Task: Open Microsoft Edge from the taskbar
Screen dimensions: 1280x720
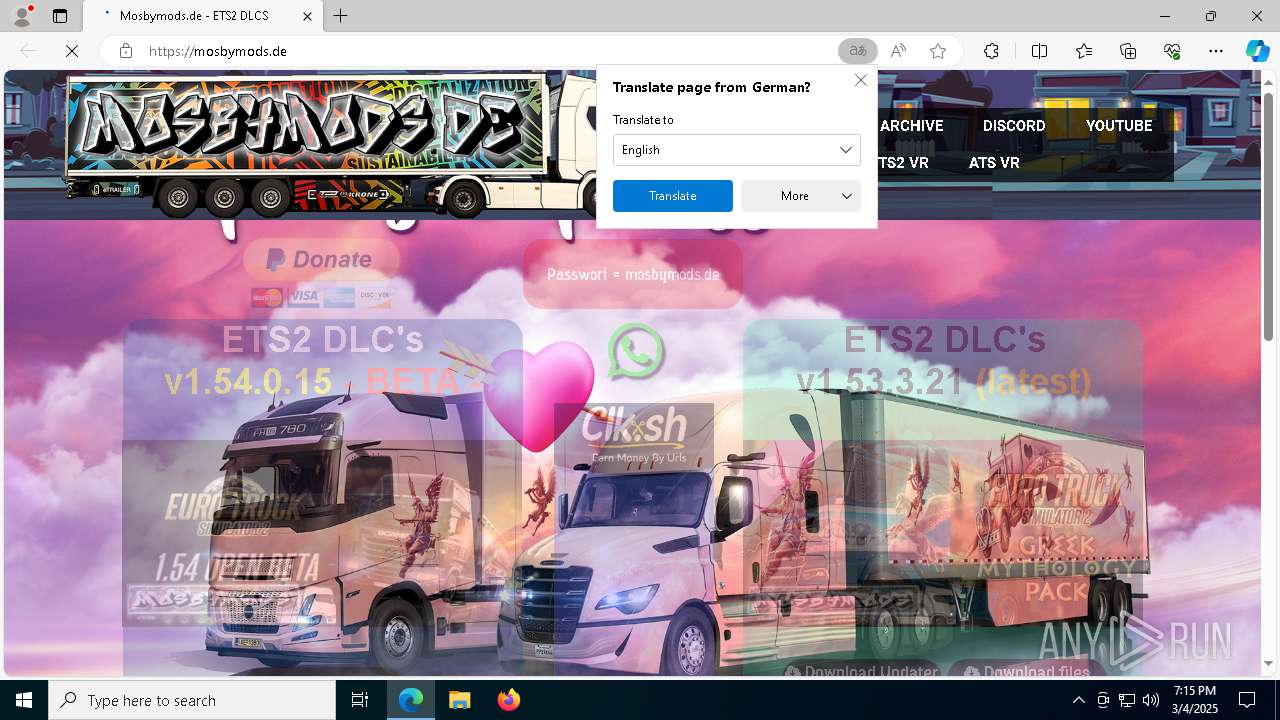Action: click(411, 700)
